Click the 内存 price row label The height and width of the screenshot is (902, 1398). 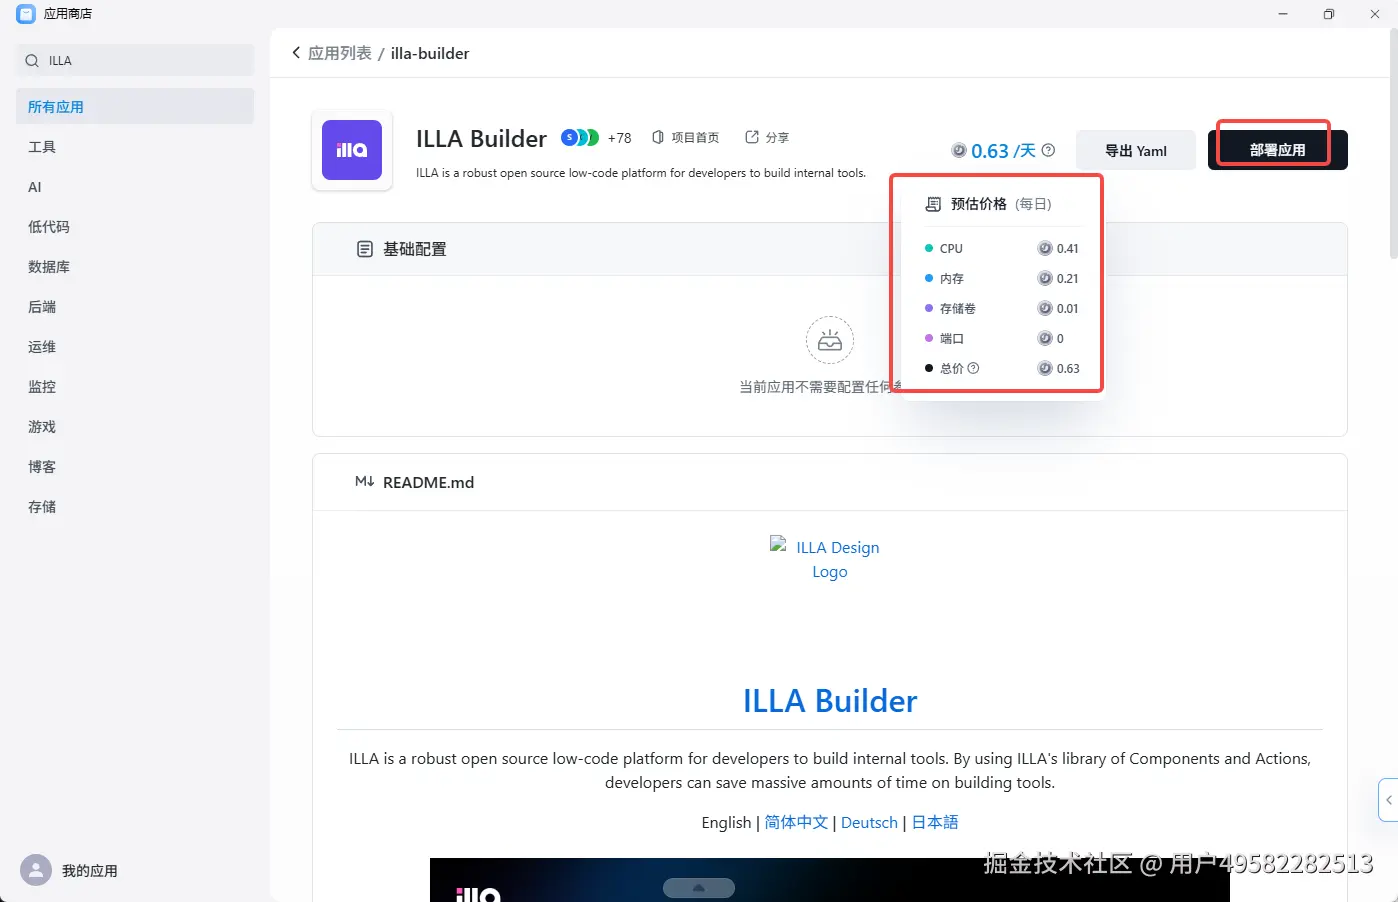coord(952,278)
